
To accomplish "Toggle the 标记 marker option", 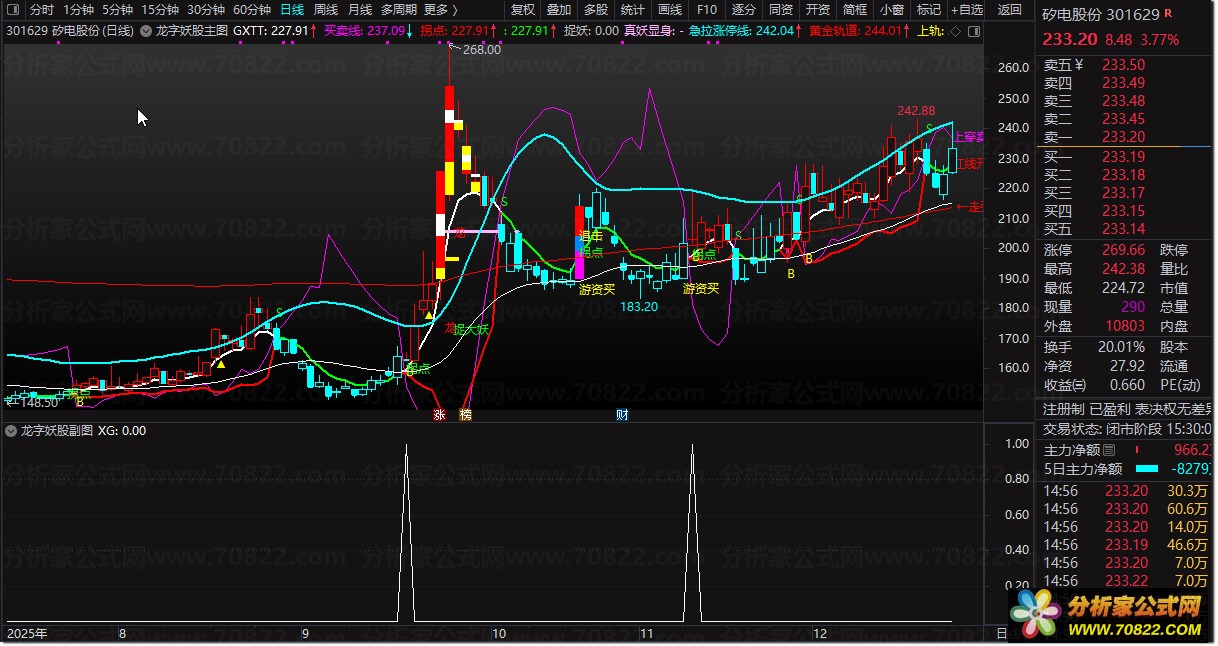I will (929, 10).
